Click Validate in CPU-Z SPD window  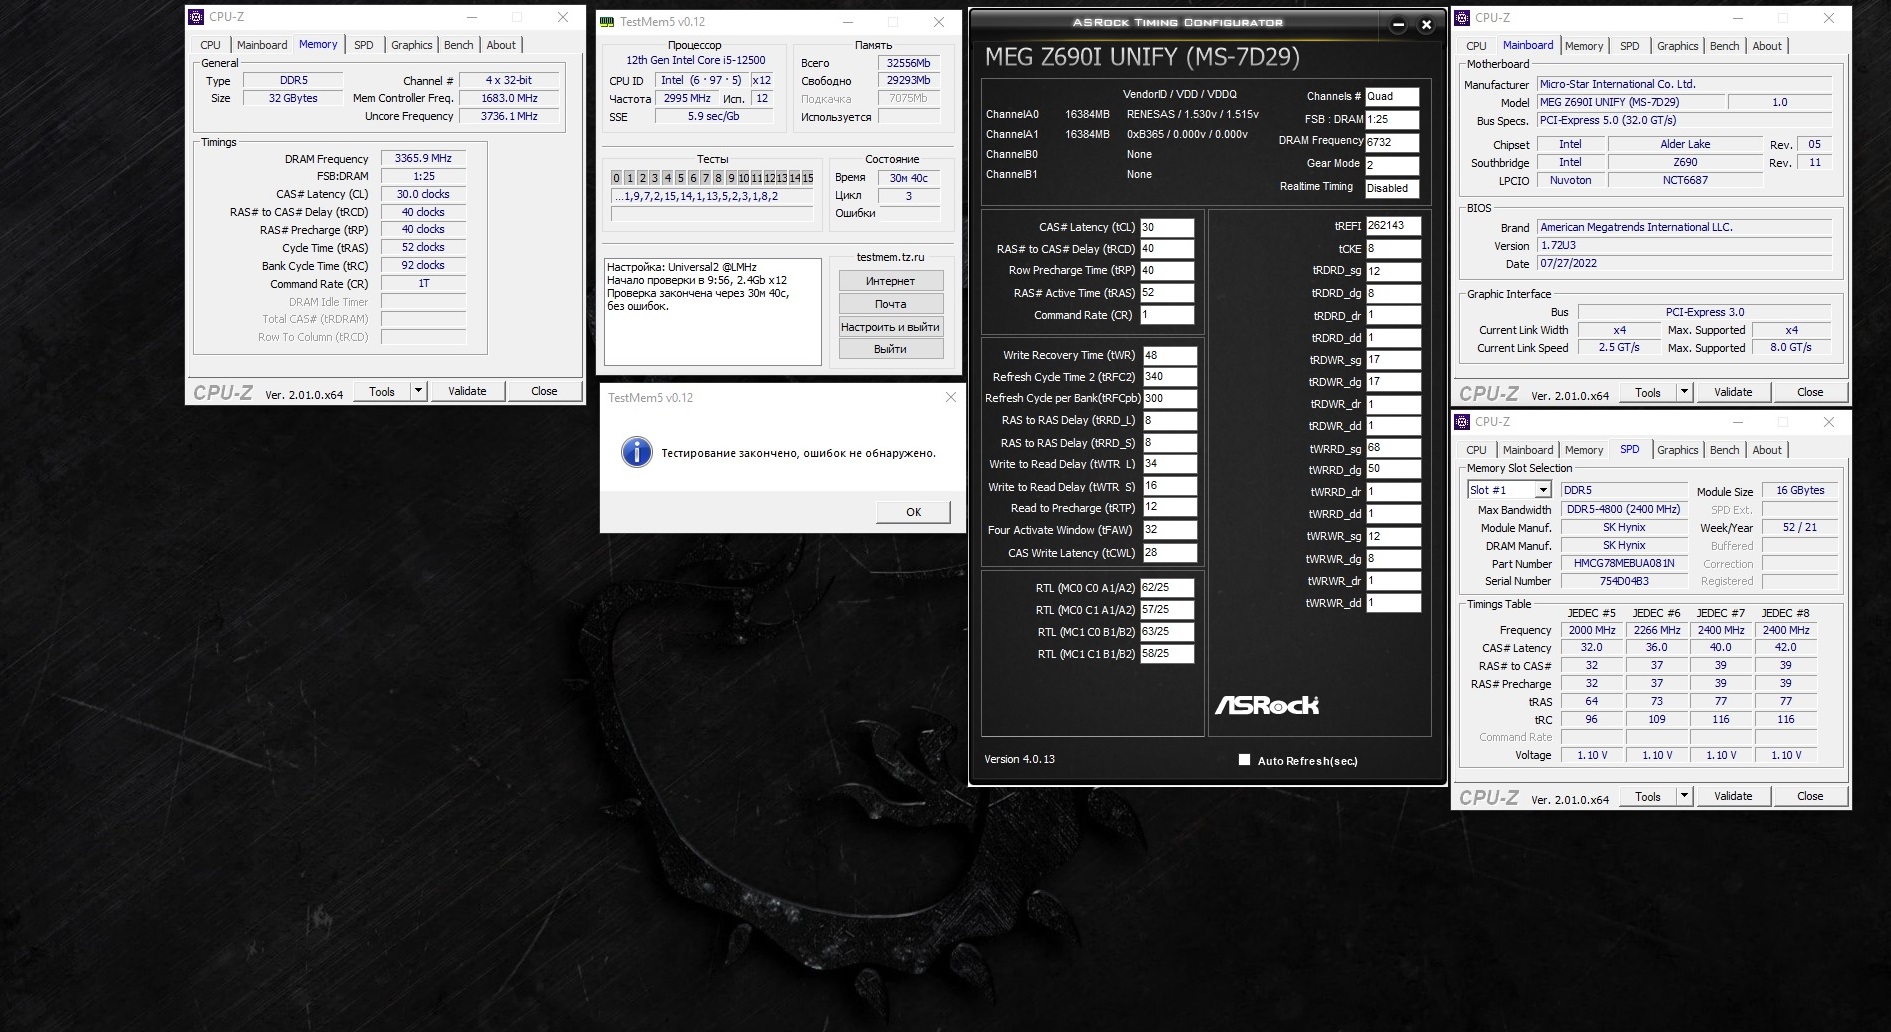[1733, 796]
